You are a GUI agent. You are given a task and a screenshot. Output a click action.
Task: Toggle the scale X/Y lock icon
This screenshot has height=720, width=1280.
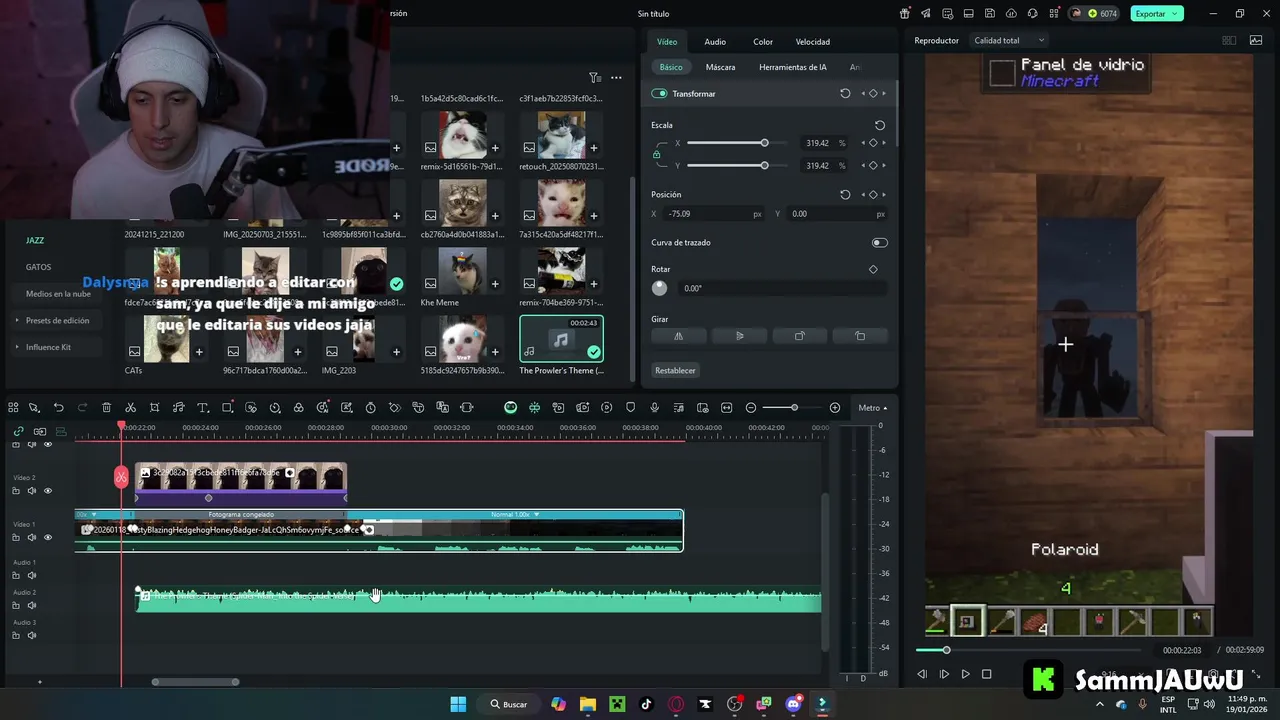(x=656, y=154)
